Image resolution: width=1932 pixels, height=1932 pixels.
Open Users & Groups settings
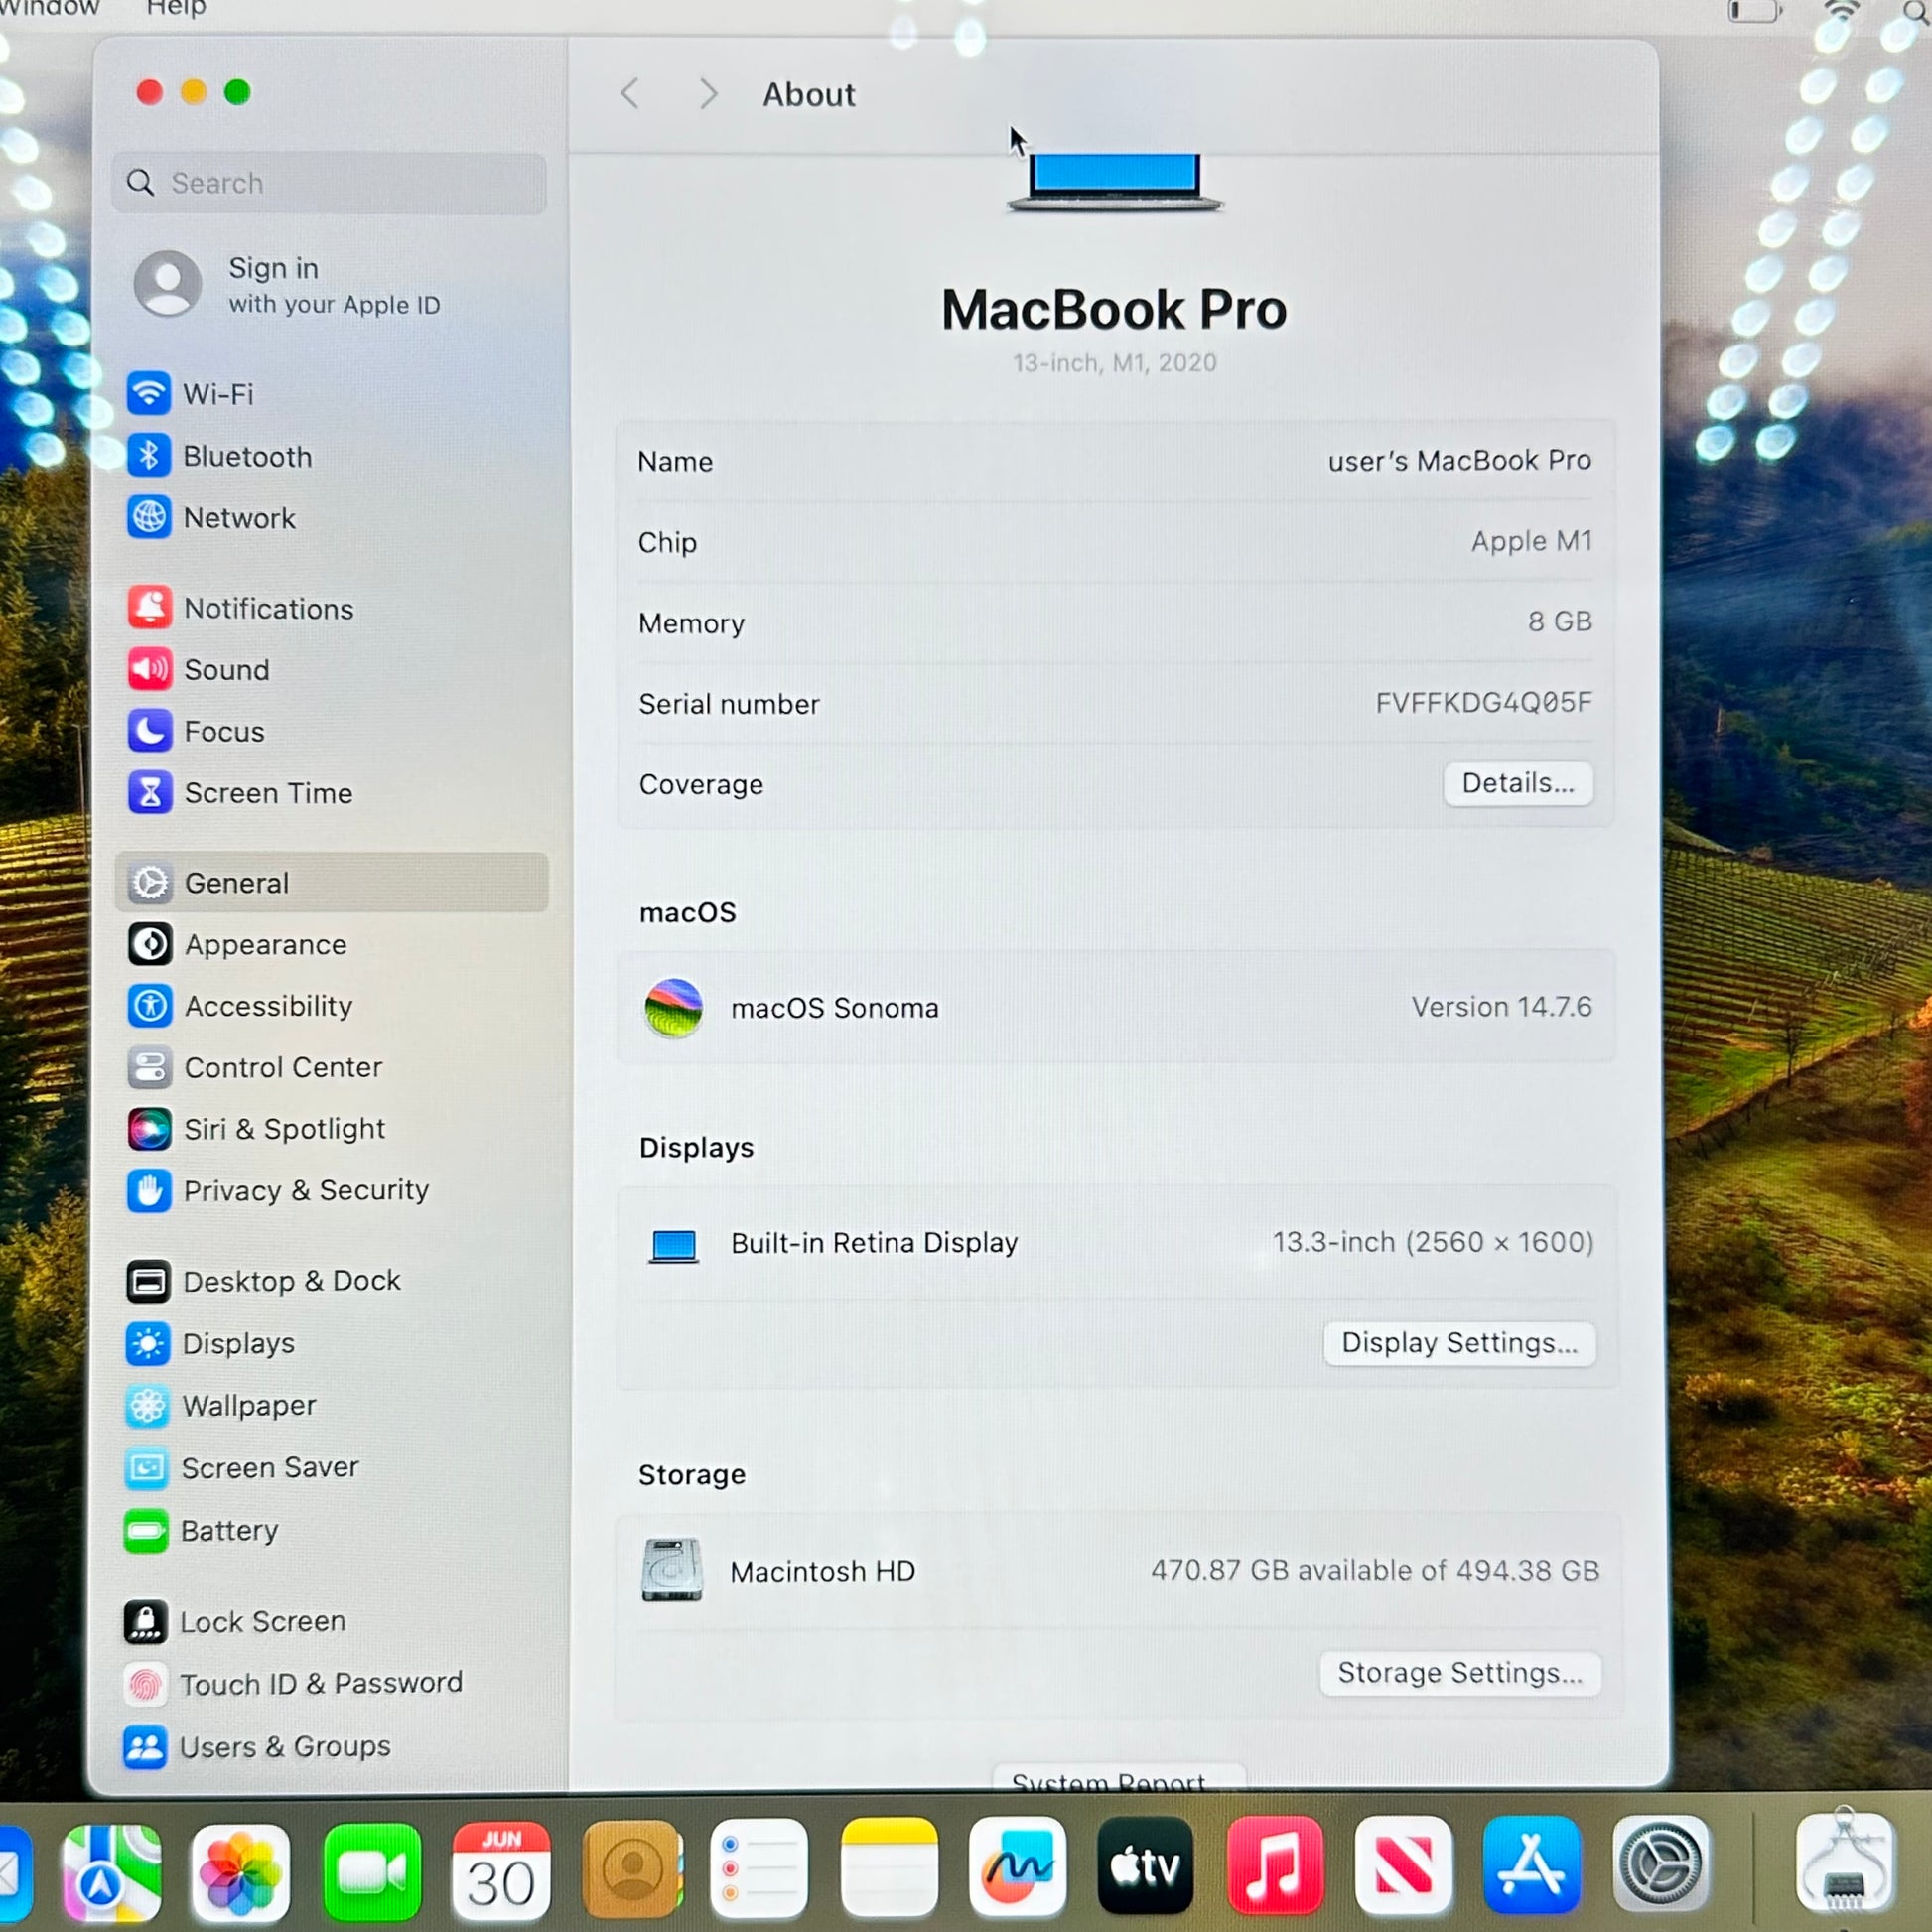click(257, 1746)
